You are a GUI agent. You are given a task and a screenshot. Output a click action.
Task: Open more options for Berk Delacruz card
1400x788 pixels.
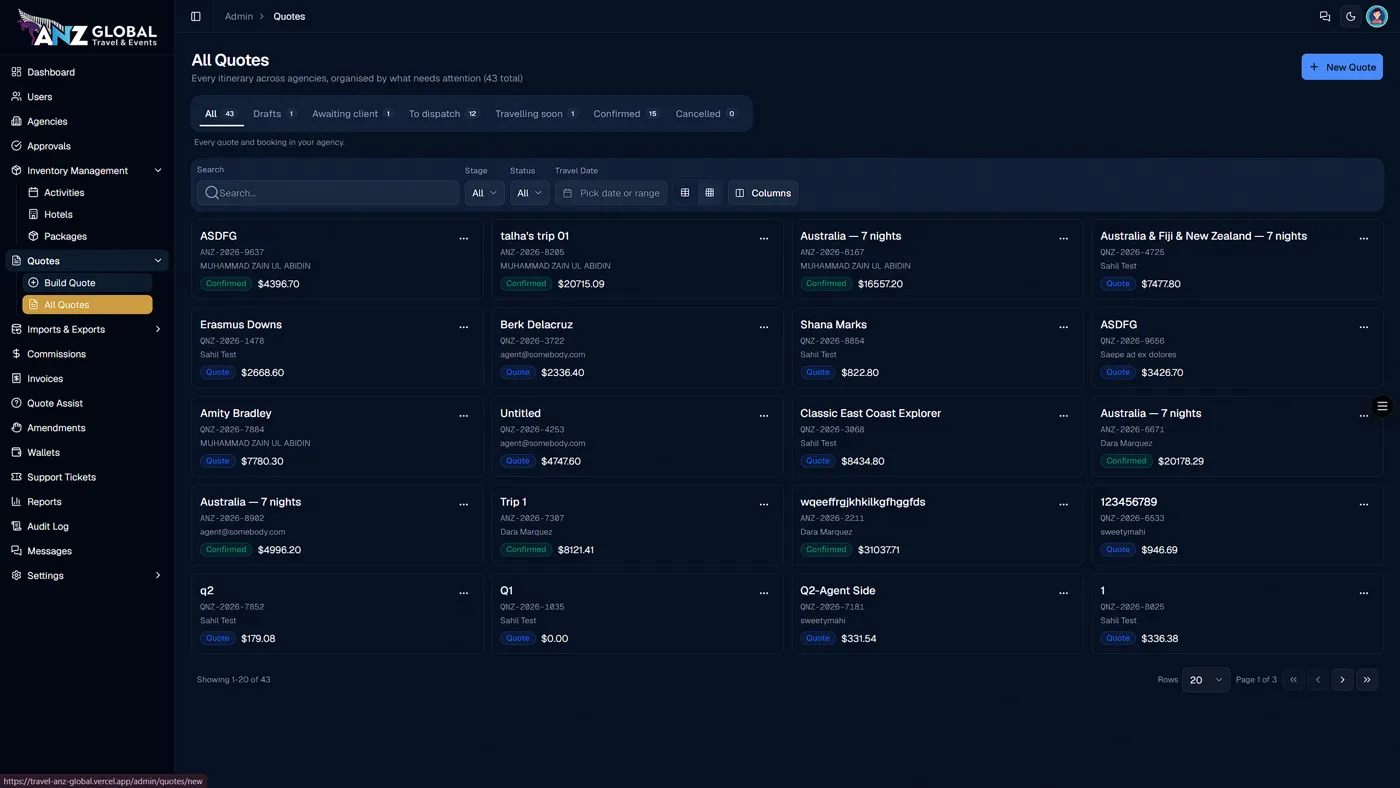[764, 327]
